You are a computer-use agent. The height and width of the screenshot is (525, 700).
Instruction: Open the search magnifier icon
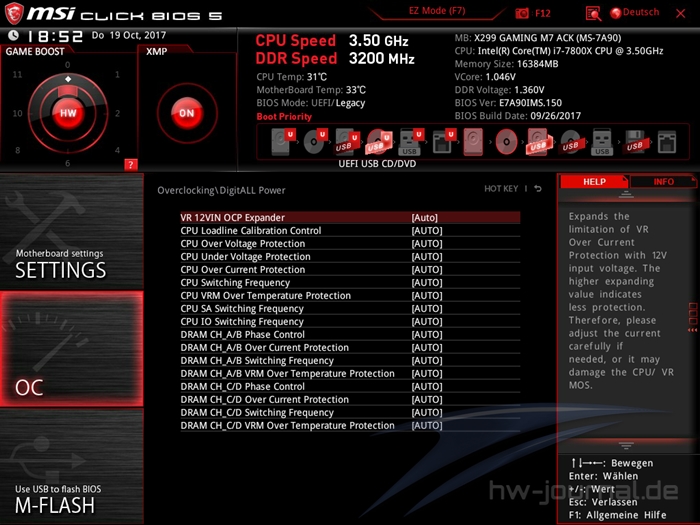click(593, 13)
